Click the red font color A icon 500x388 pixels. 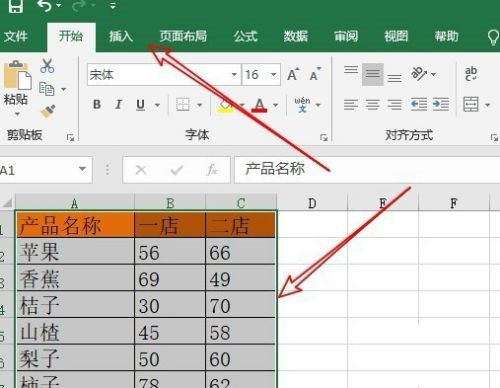point(259,105)
